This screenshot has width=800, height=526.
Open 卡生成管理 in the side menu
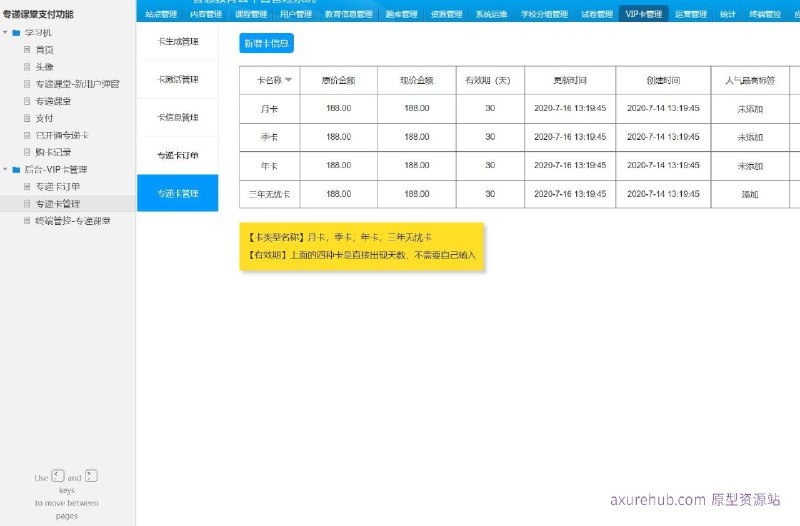(x=178, y=41)
